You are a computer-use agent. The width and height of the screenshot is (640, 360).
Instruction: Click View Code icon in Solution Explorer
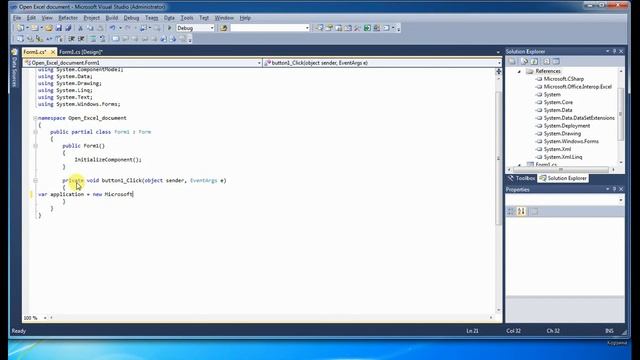pyautogui.click(x=547, y=61)
